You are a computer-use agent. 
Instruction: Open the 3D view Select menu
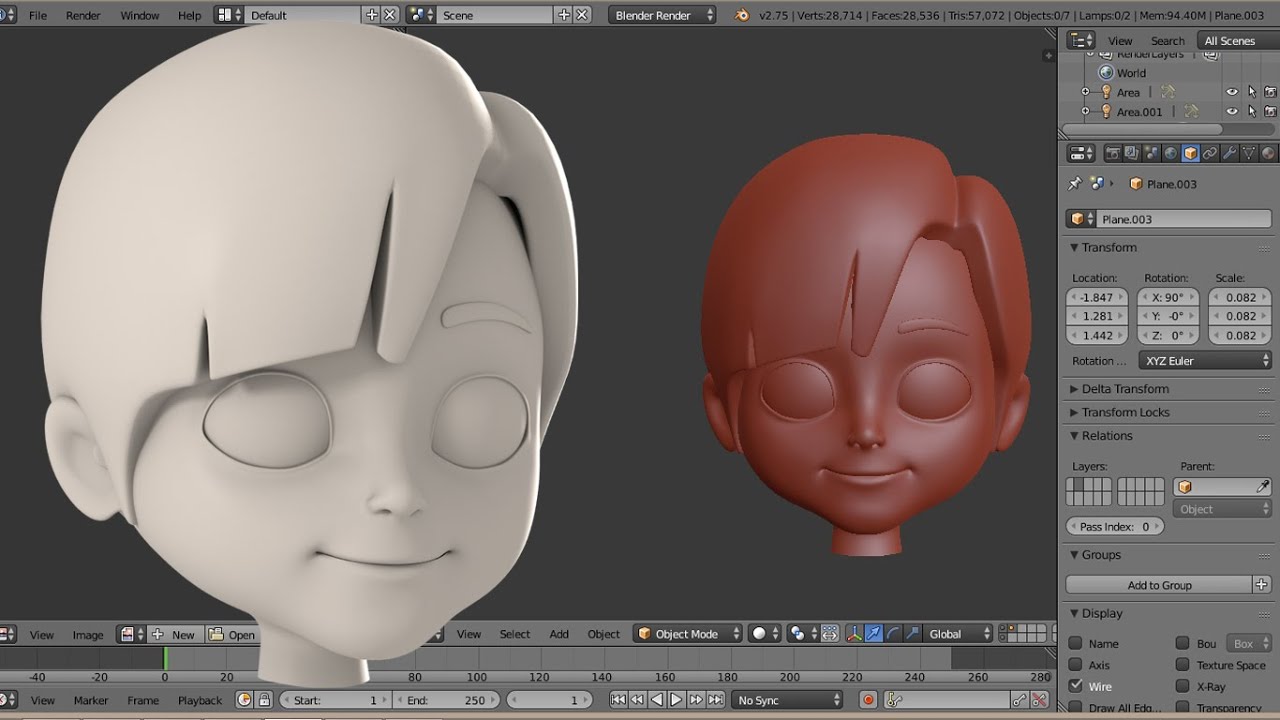515,634
